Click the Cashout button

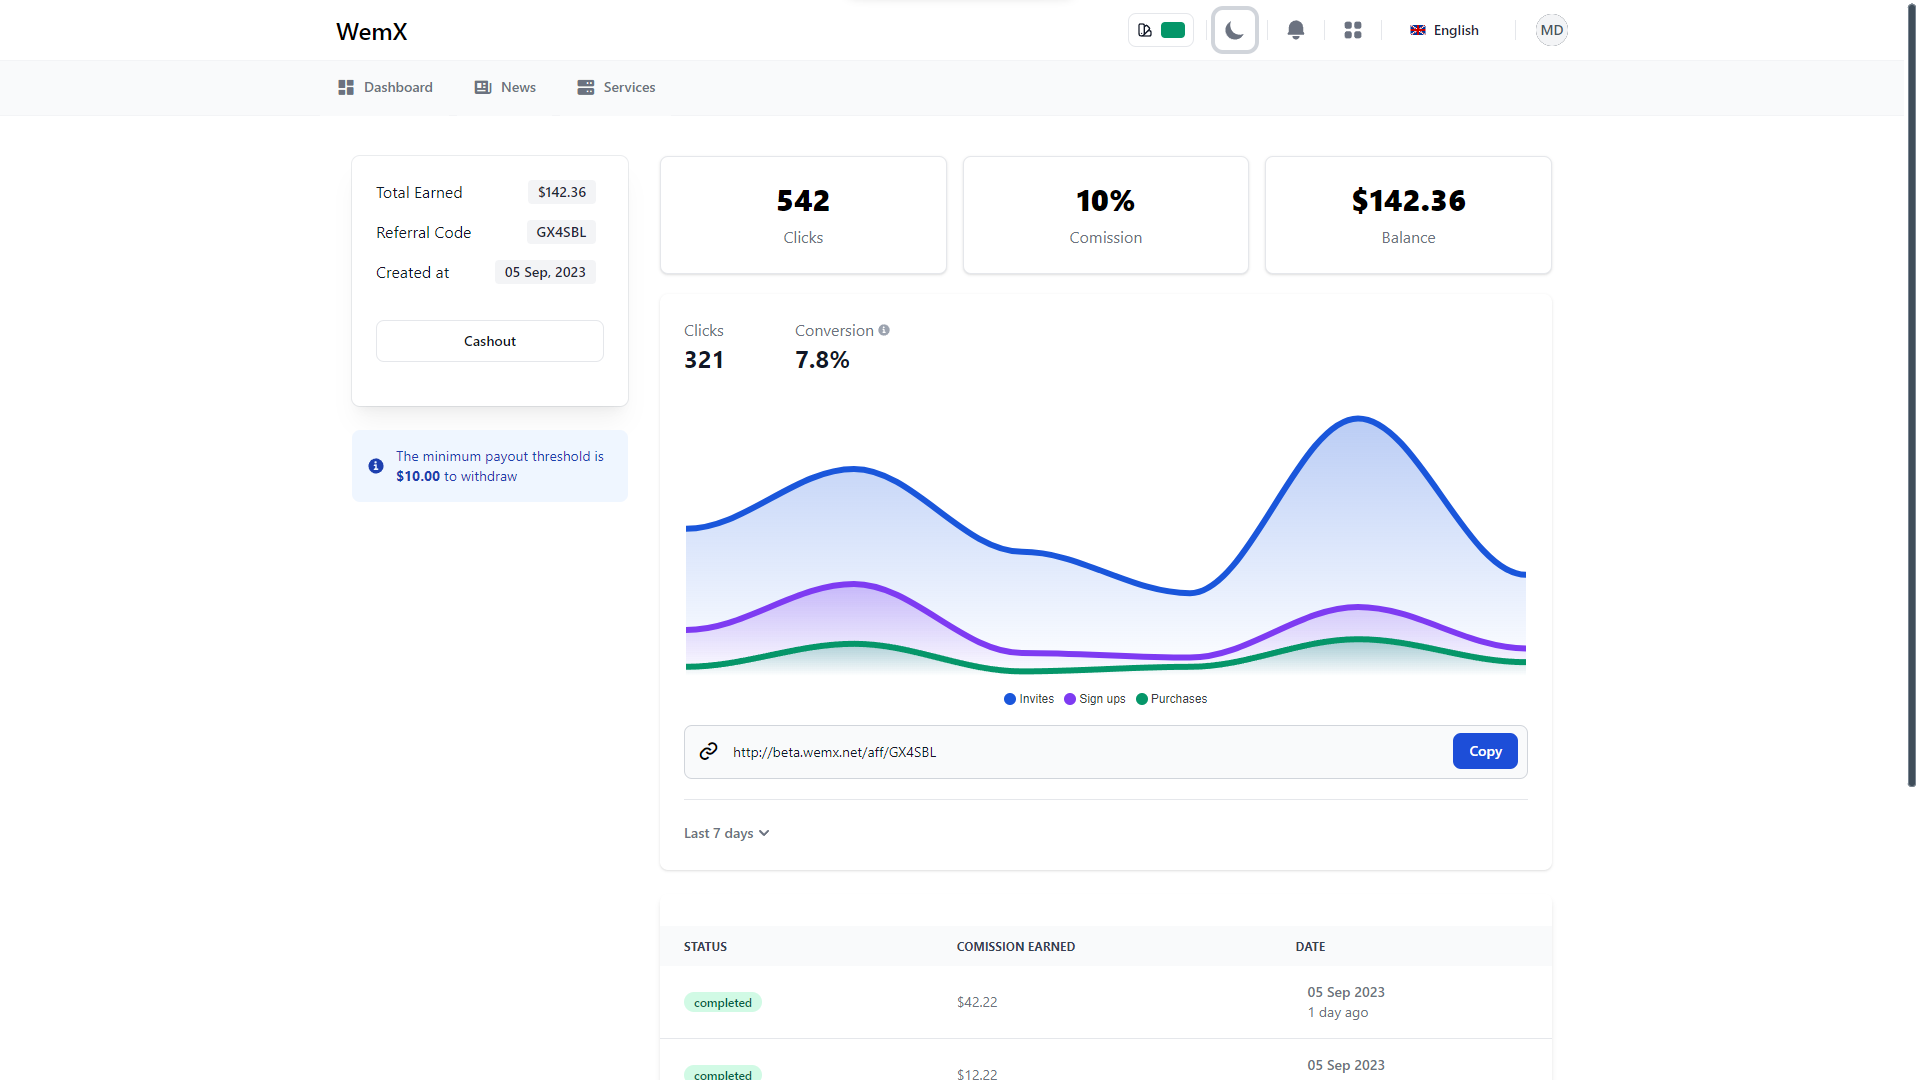tap(490, 341)
